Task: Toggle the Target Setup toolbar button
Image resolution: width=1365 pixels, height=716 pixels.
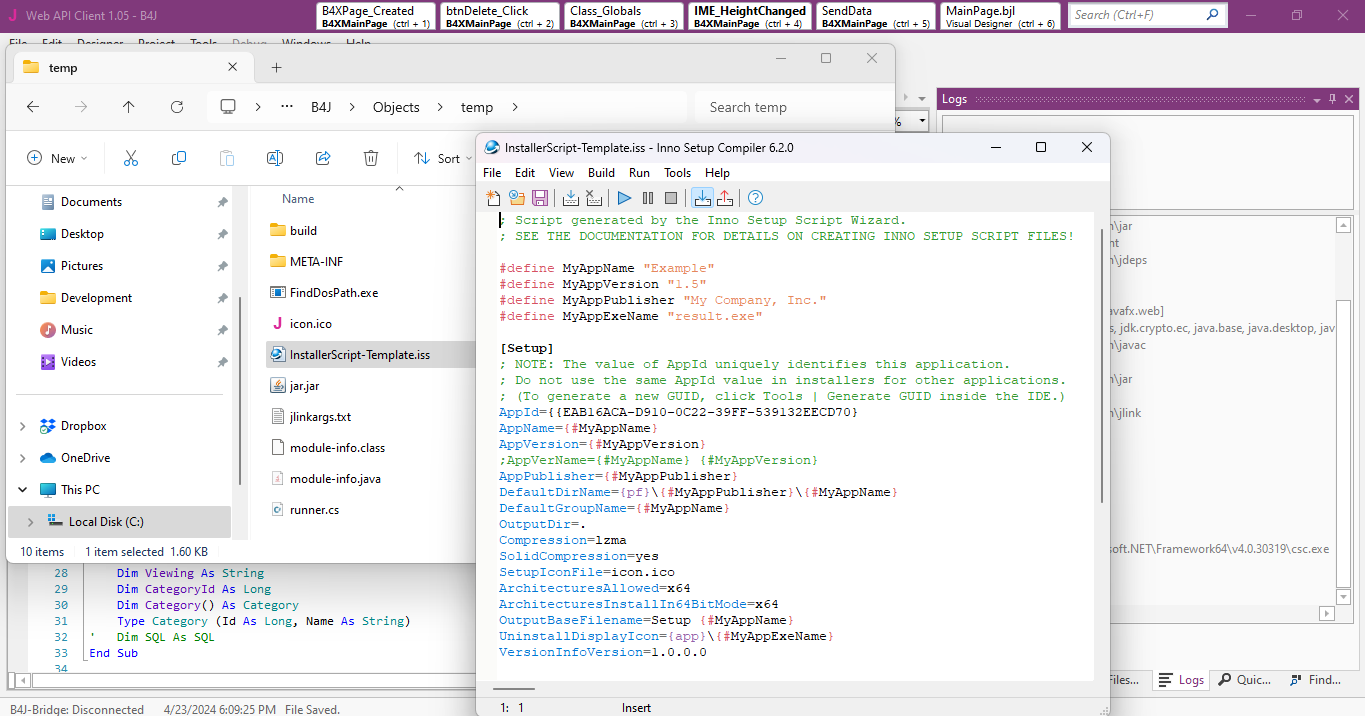Action: [x=702, y=198]
